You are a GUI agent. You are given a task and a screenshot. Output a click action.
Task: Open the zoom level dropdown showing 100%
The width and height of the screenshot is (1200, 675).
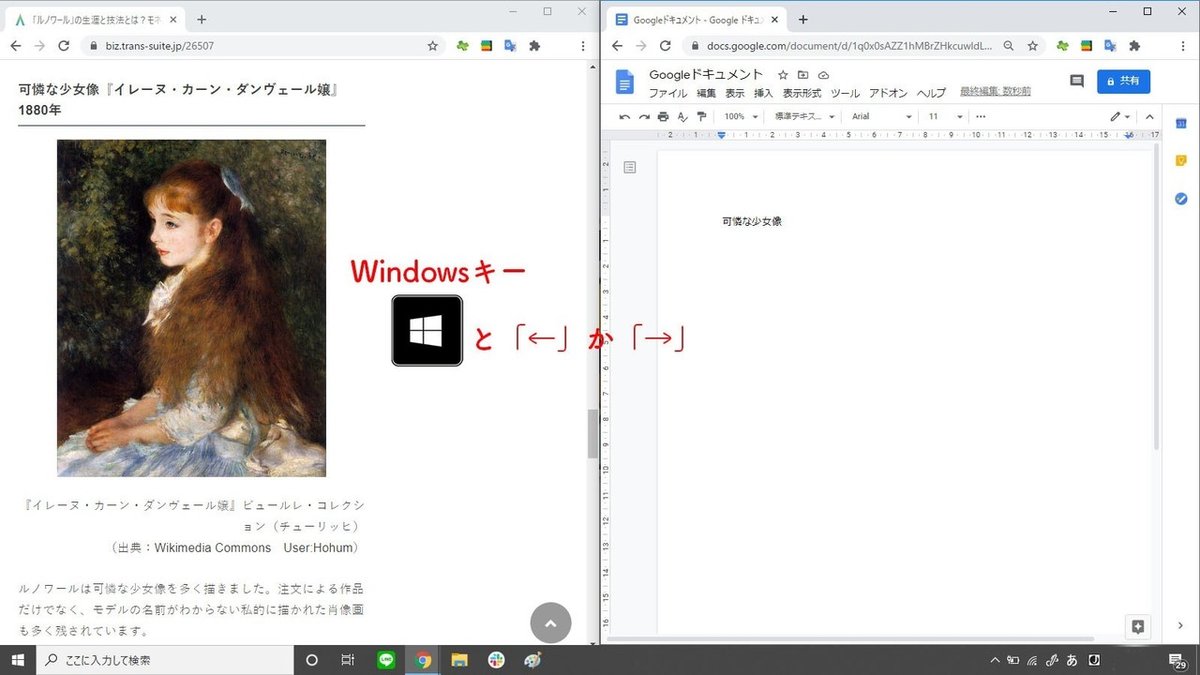(x=738, y=117)
